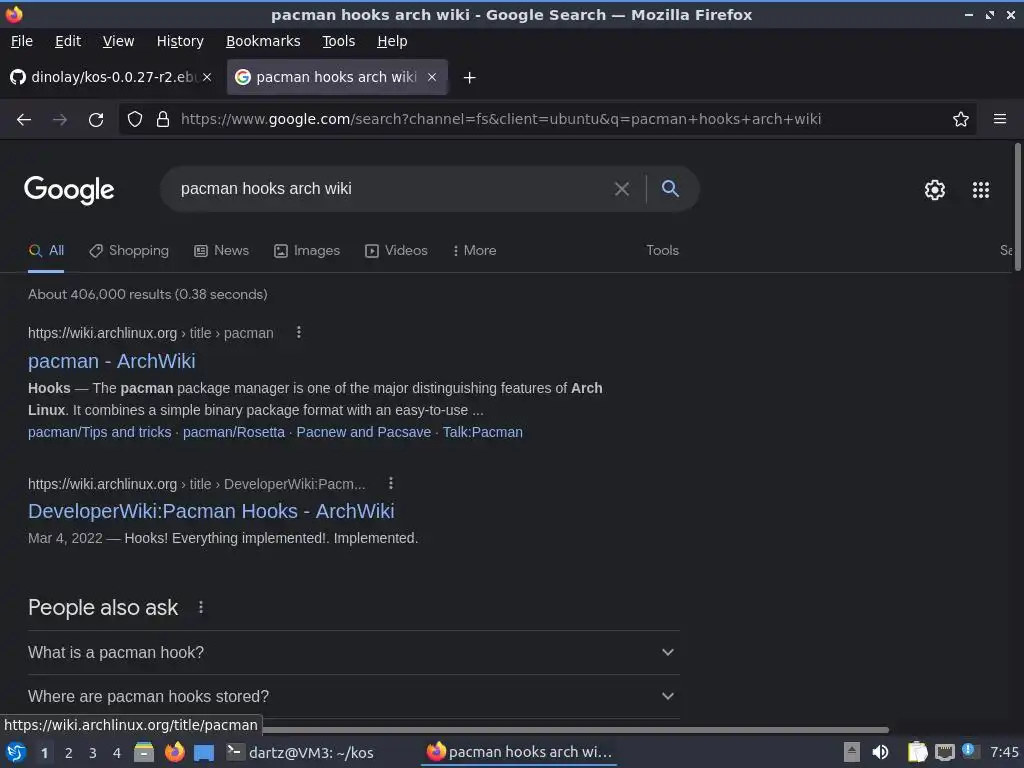Viewport: 1024px width, 768px height.
Task: Open network tray icon
Action: 944,753
